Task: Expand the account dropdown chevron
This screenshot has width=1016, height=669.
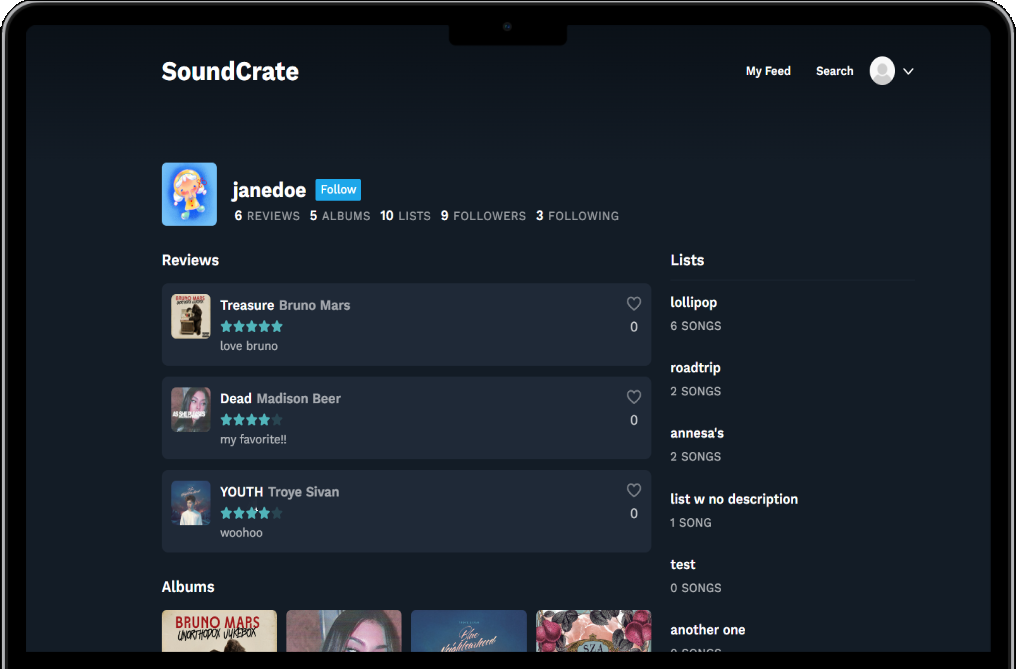Action: pyautogui.click(x=908, y=71)
